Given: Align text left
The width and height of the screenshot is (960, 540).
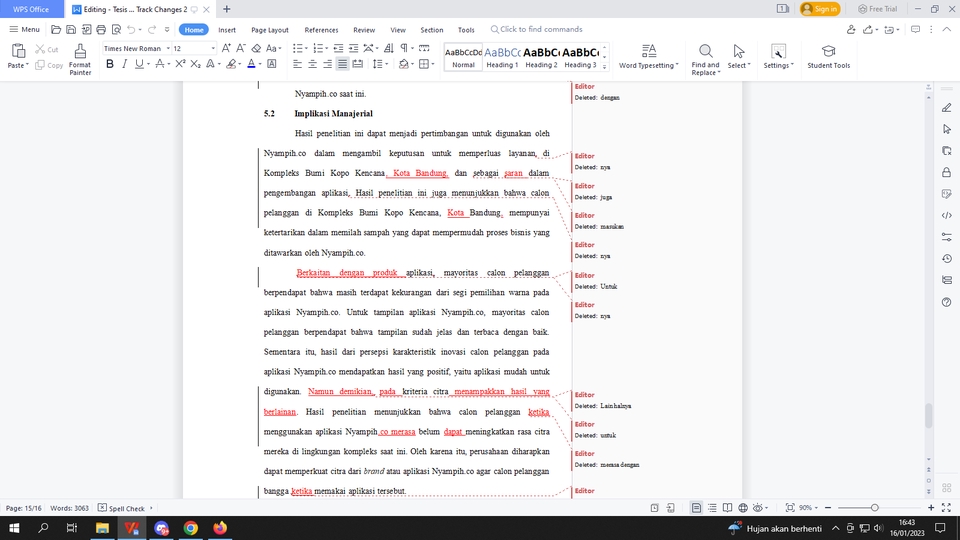Looking at the screenshot, I should [x=298, y=64].
